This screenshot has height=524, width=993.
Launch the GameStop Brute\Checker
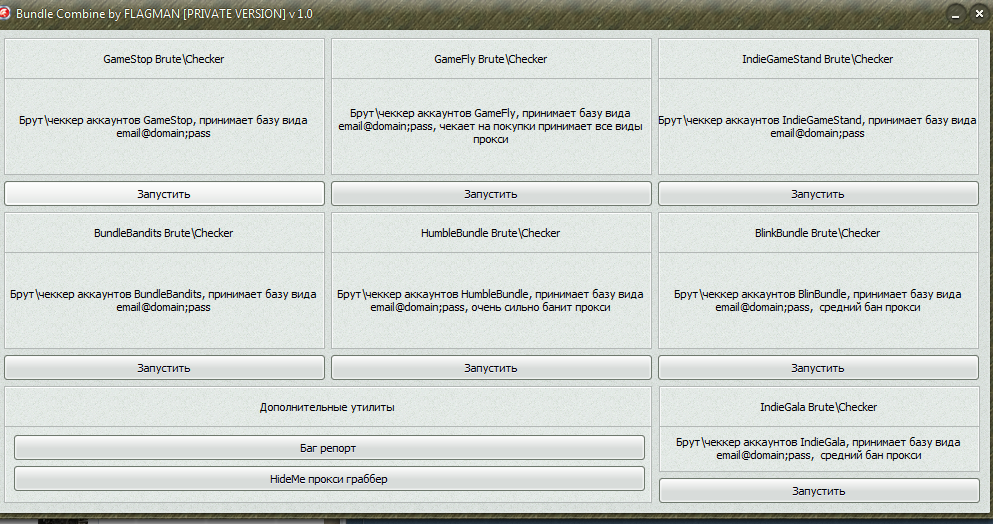point(164,194)
